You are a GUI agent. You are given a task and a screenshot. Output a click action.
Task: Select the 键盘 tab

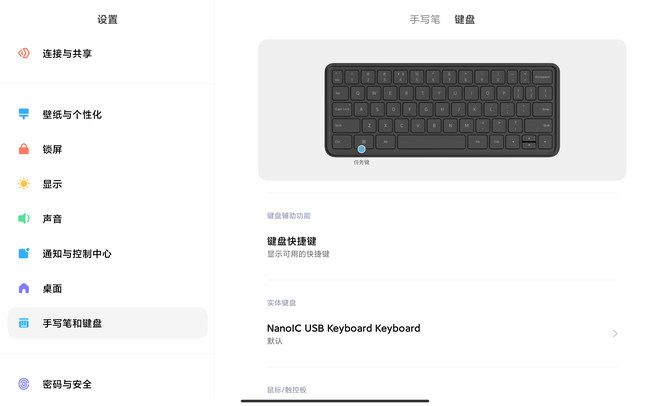point(464,19)
